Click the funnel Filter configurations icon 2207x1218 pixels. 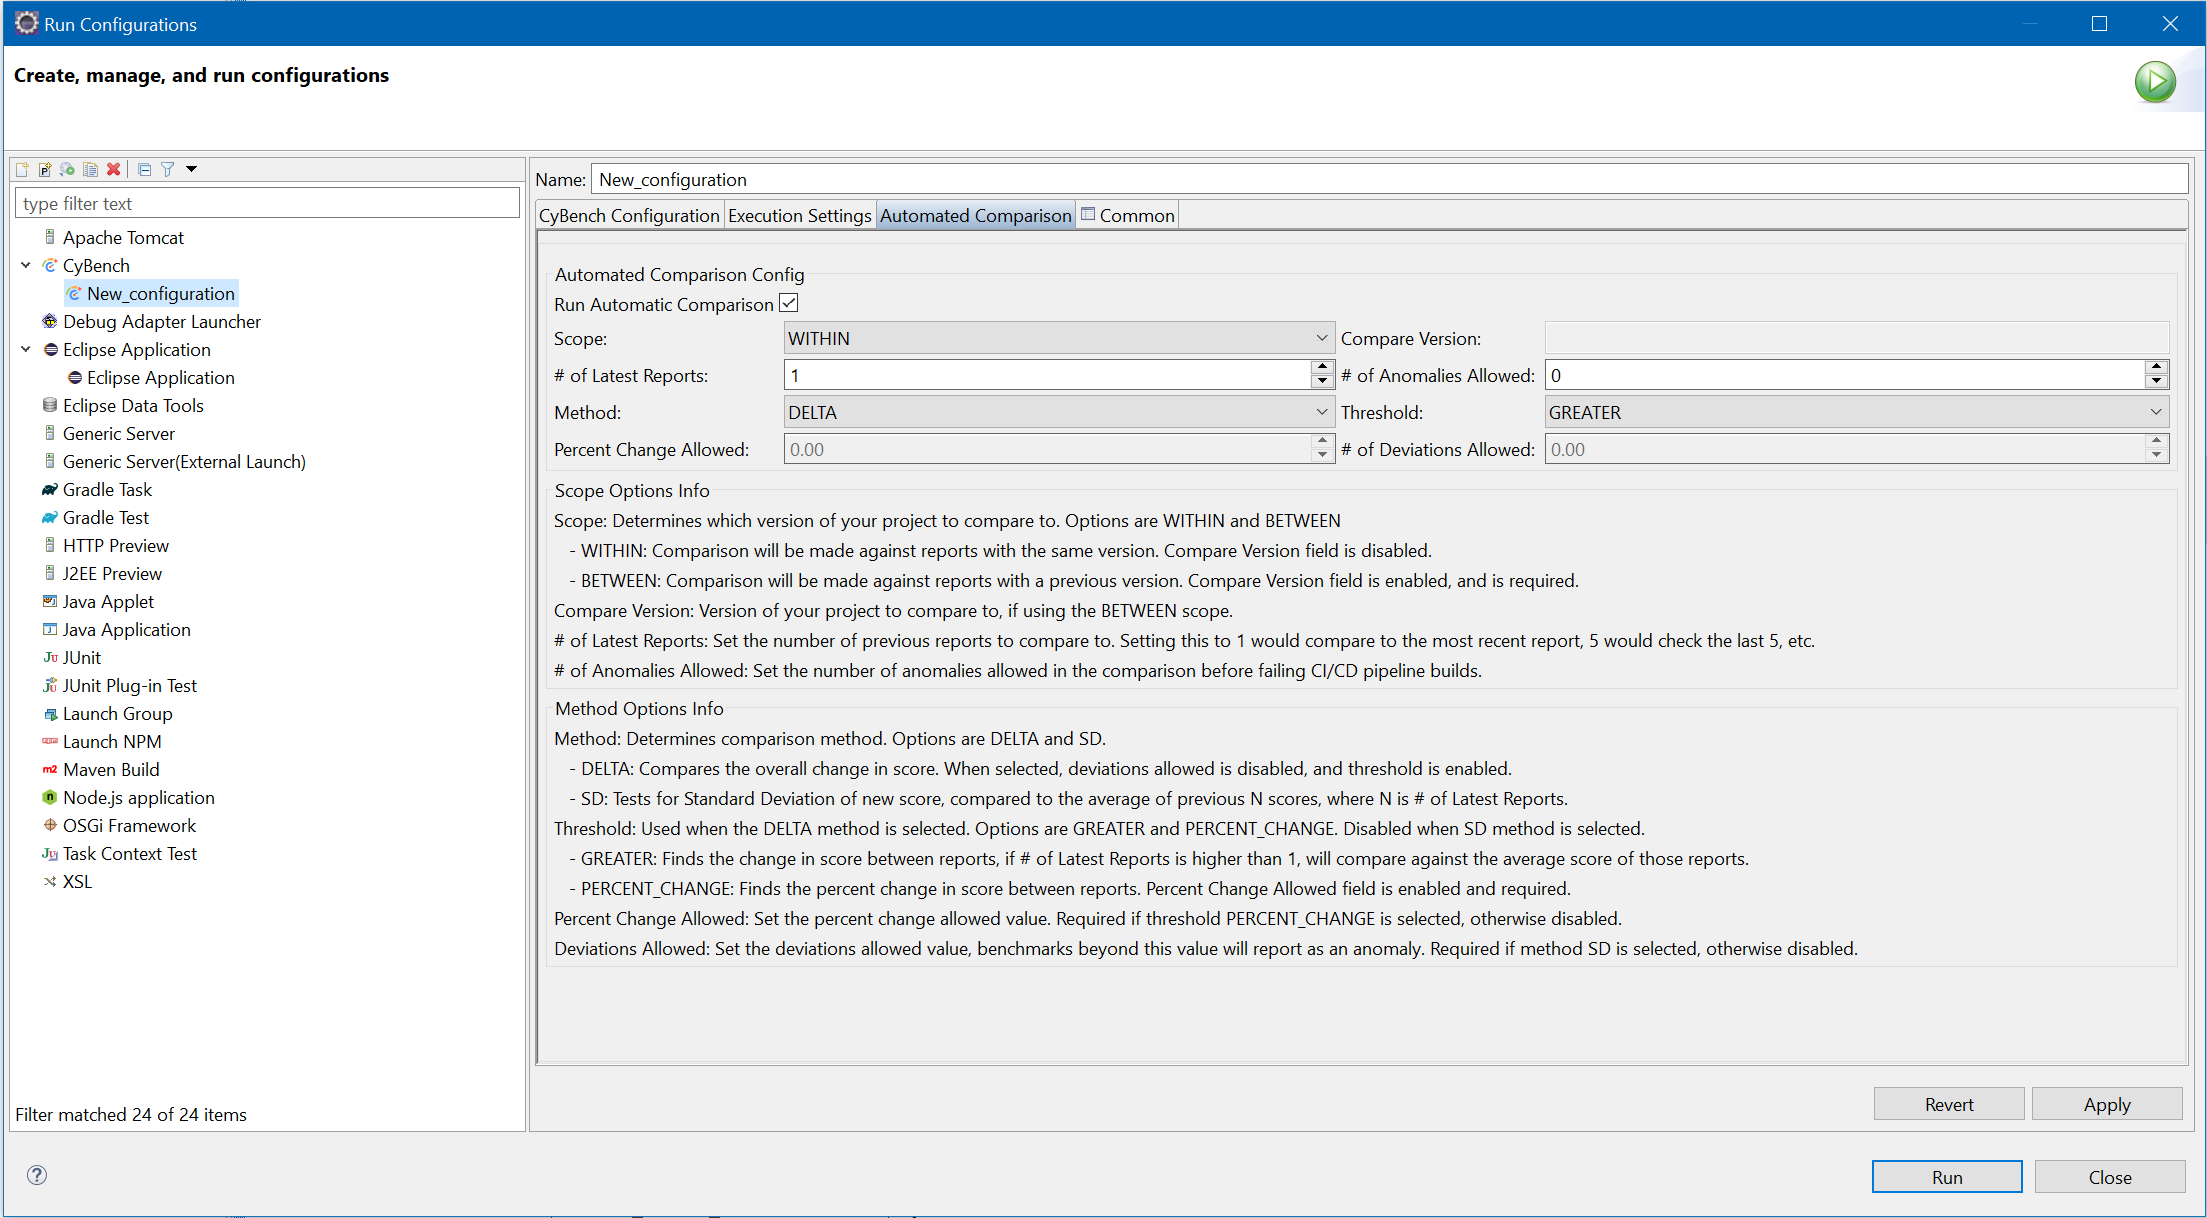[168, 169]
